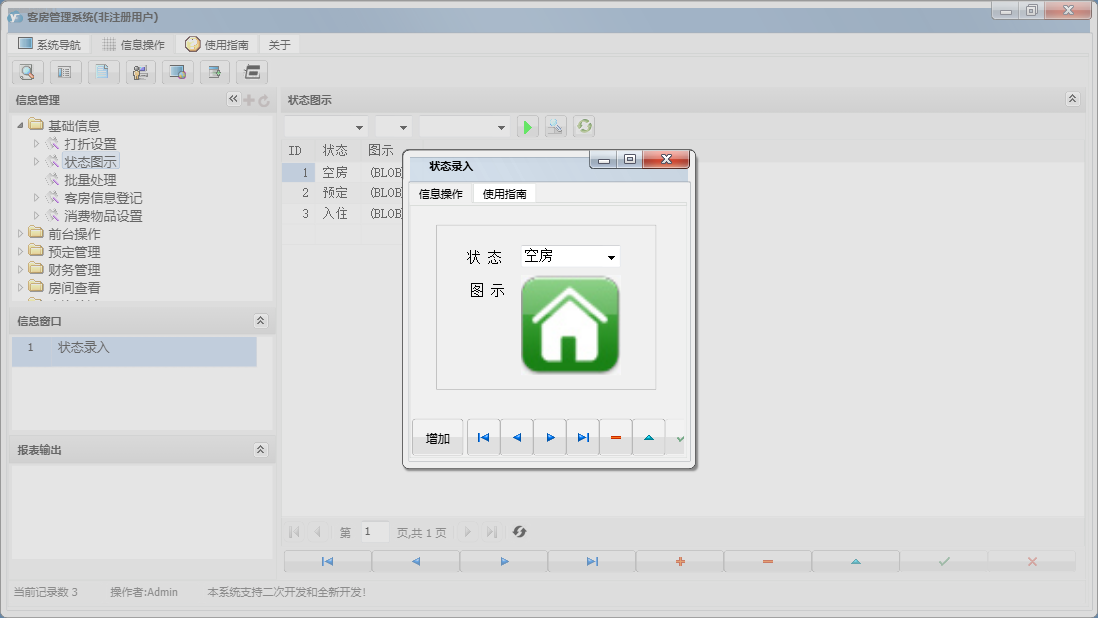This screenshot has width=1098, height=618.
Task: Collapse the 信息窗口 panel
Action: [x=260, y=321]
